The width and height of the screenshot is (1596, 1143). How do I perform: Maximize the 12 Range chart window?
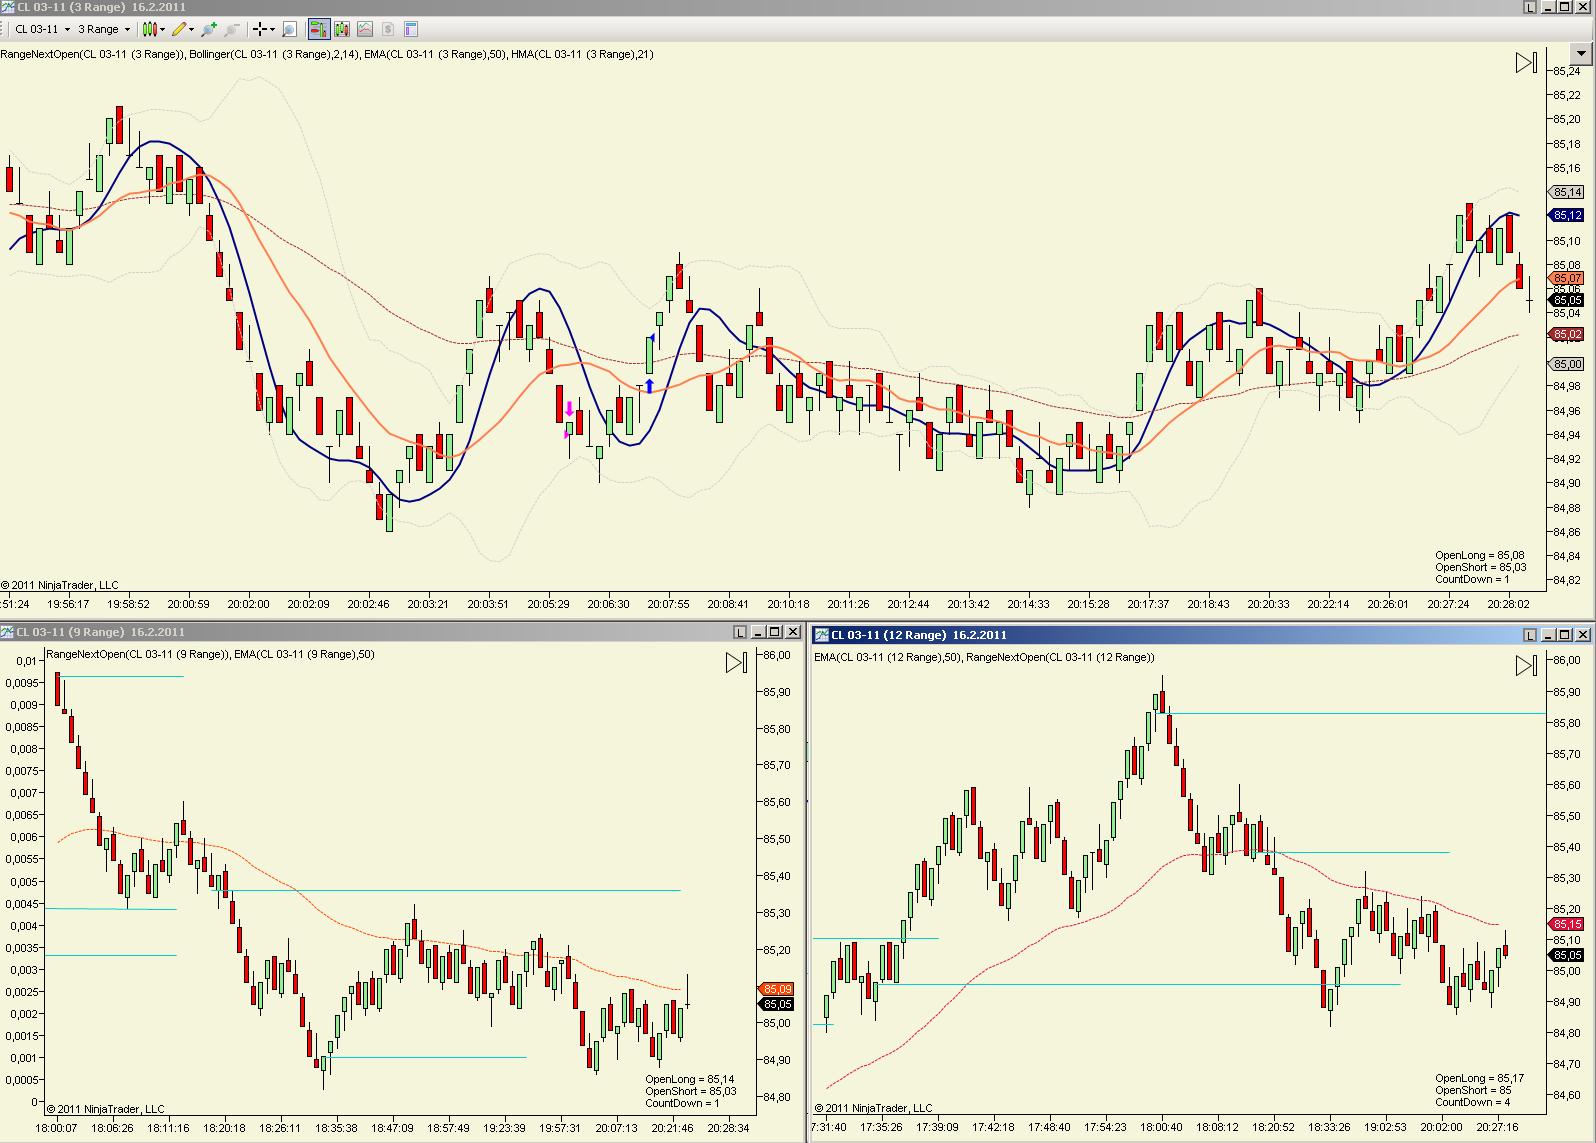click(1566, 635)
